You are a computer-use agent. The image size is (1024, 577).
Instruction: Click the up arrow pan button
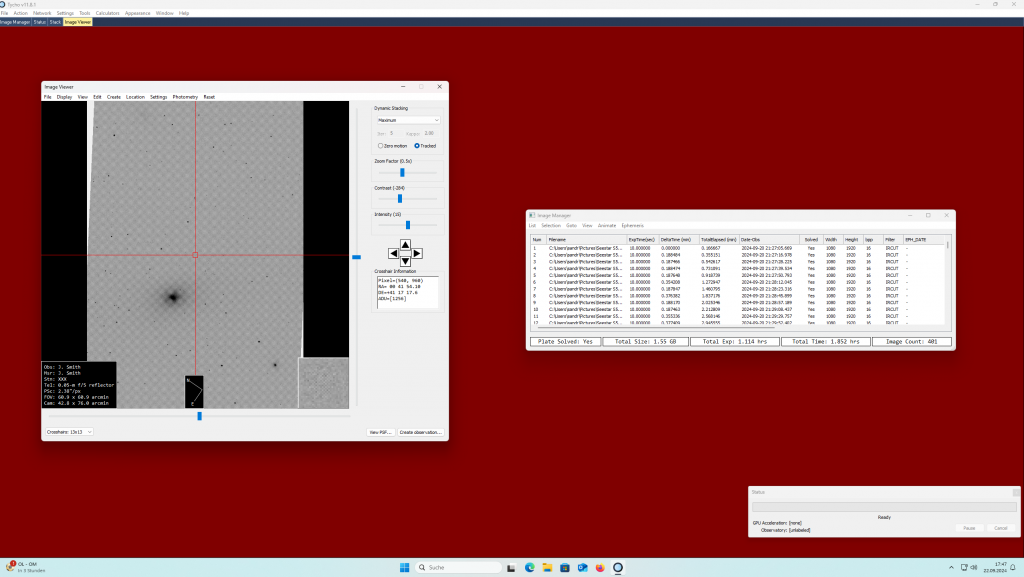click(404, 243)
